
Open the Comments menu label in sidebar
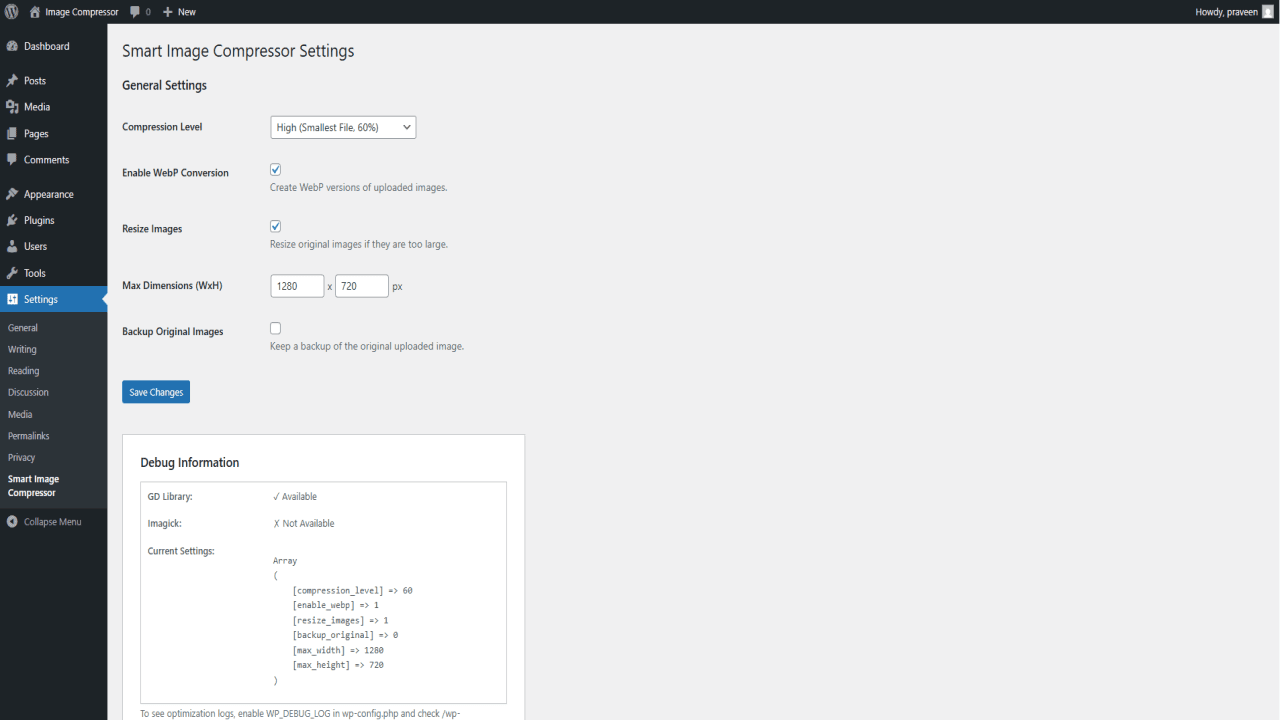tap(47, 160)
